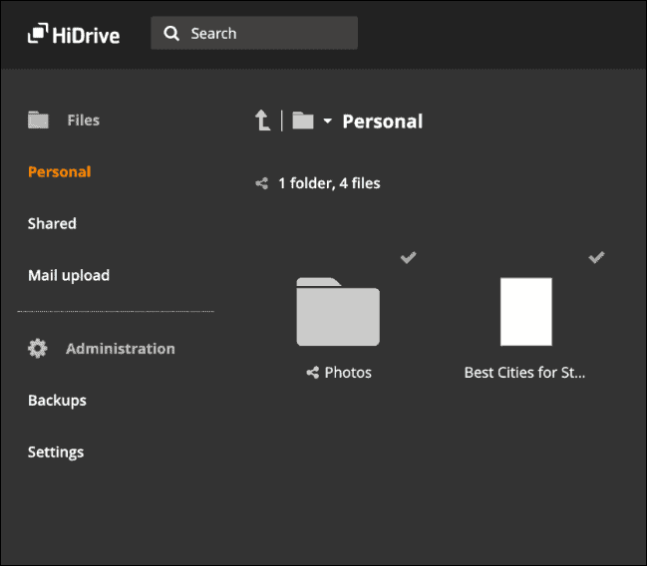Screen dimensions: 647x566
Task: Click share icon beside folder count
Action: 262,183
